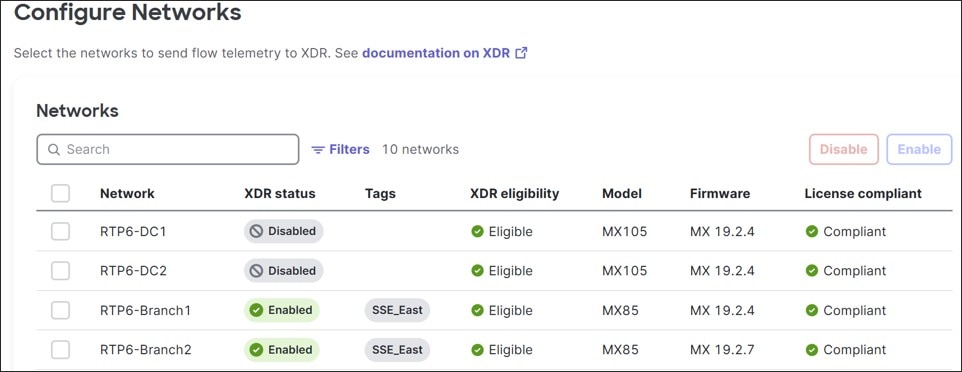Click the Eligible green check for RTP6-Branch1

(477, 310)
